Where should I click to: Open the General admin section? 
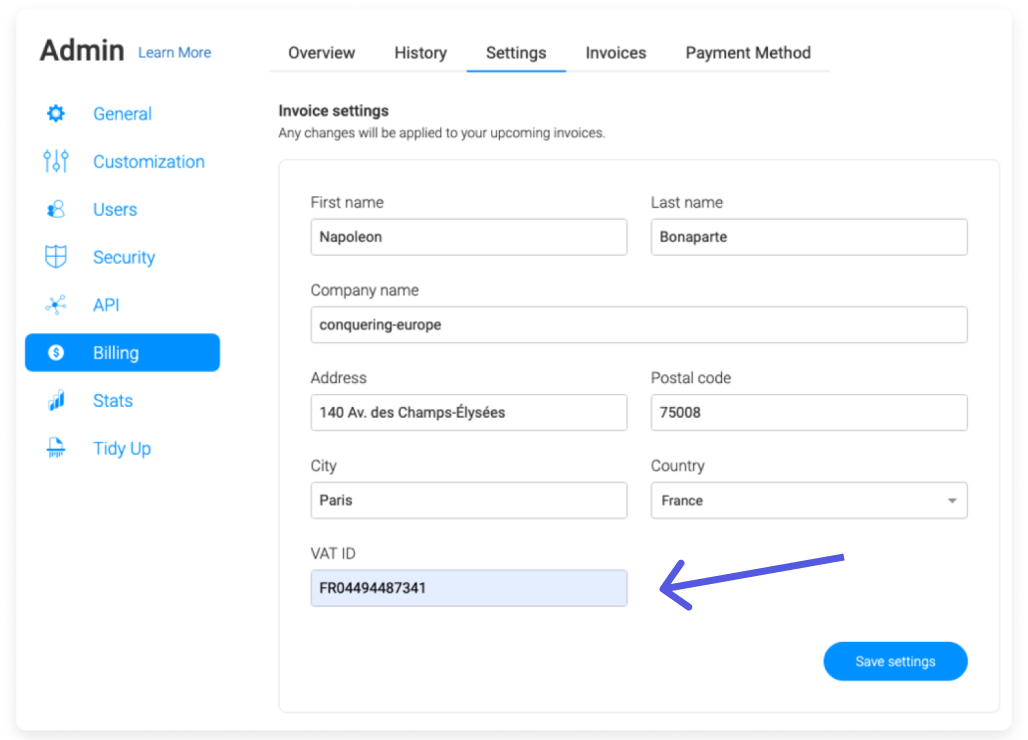pyautogui.click(x=123, y=113)
